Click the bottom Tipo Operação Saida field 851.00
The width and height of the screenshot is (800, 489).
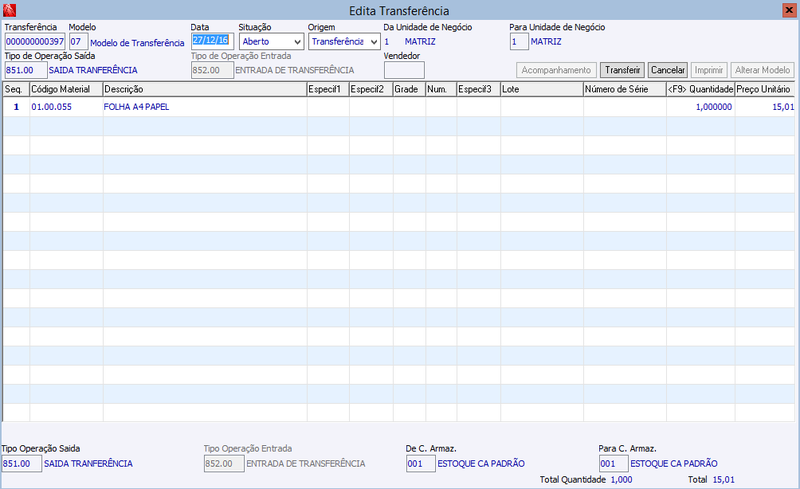(x=21, y=464)
